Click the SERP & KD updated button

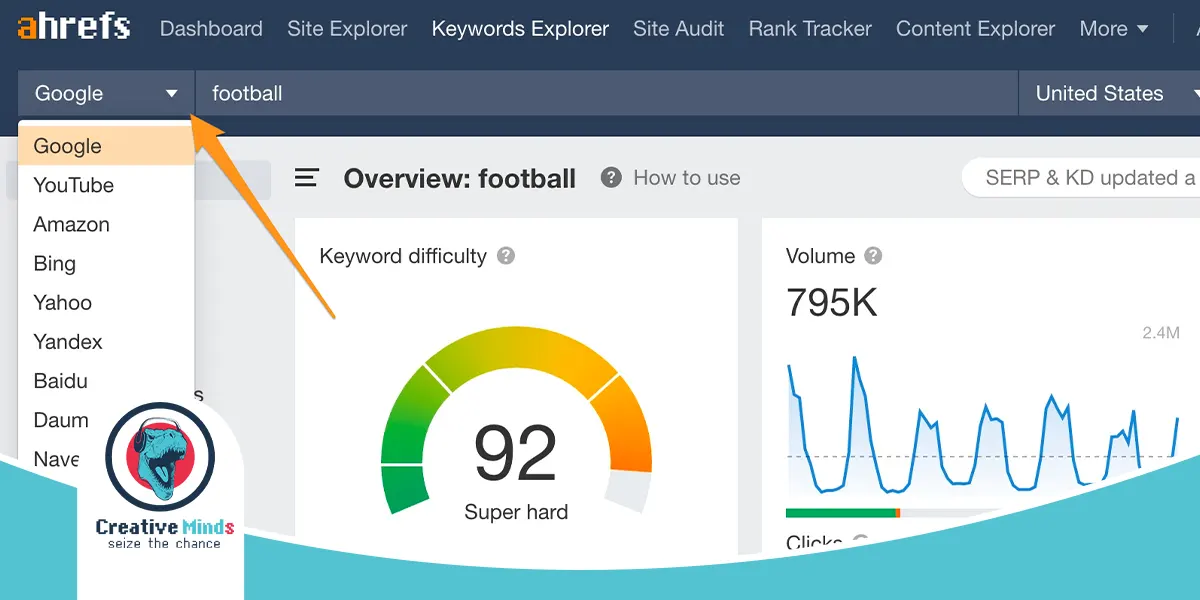coord(1085,178)
